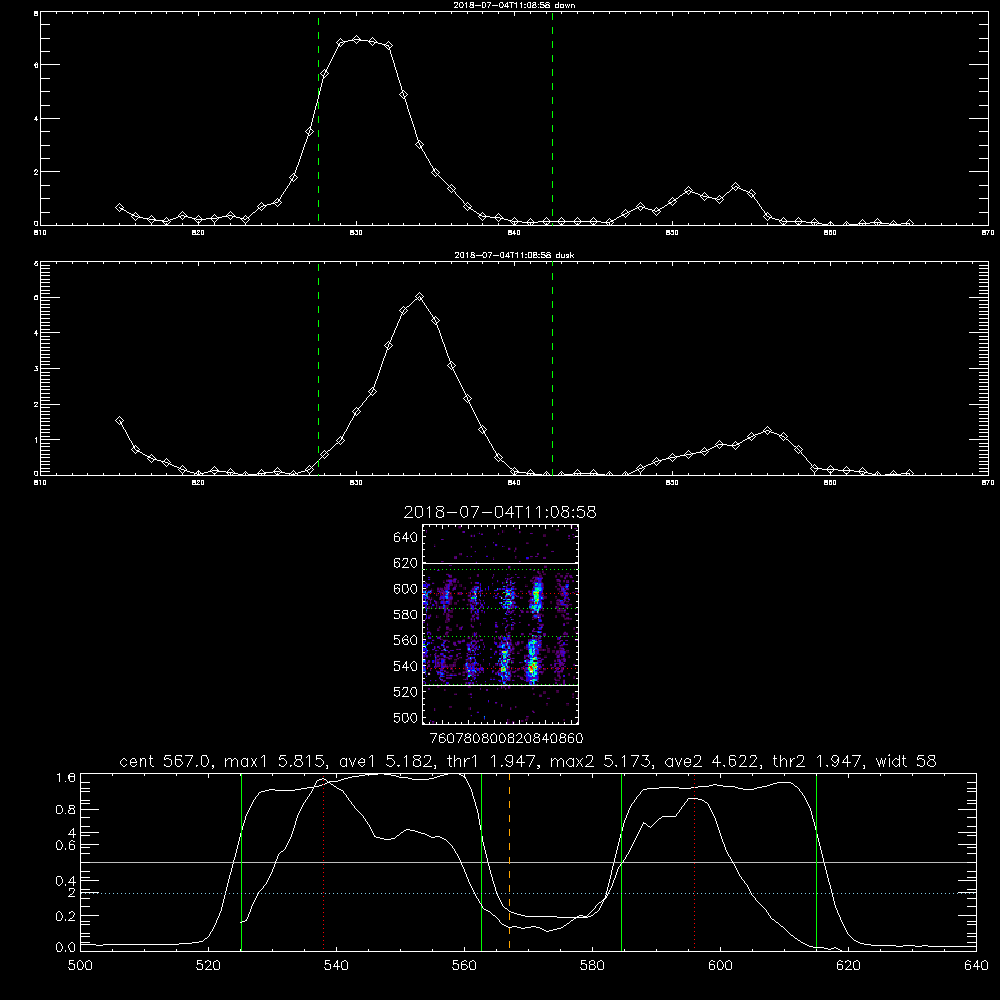The height and width of the screenshot is (1000, 1000).
Task: Click the 0.8 label on the bottom plot y-axis
Action: (x=66, y=809)
